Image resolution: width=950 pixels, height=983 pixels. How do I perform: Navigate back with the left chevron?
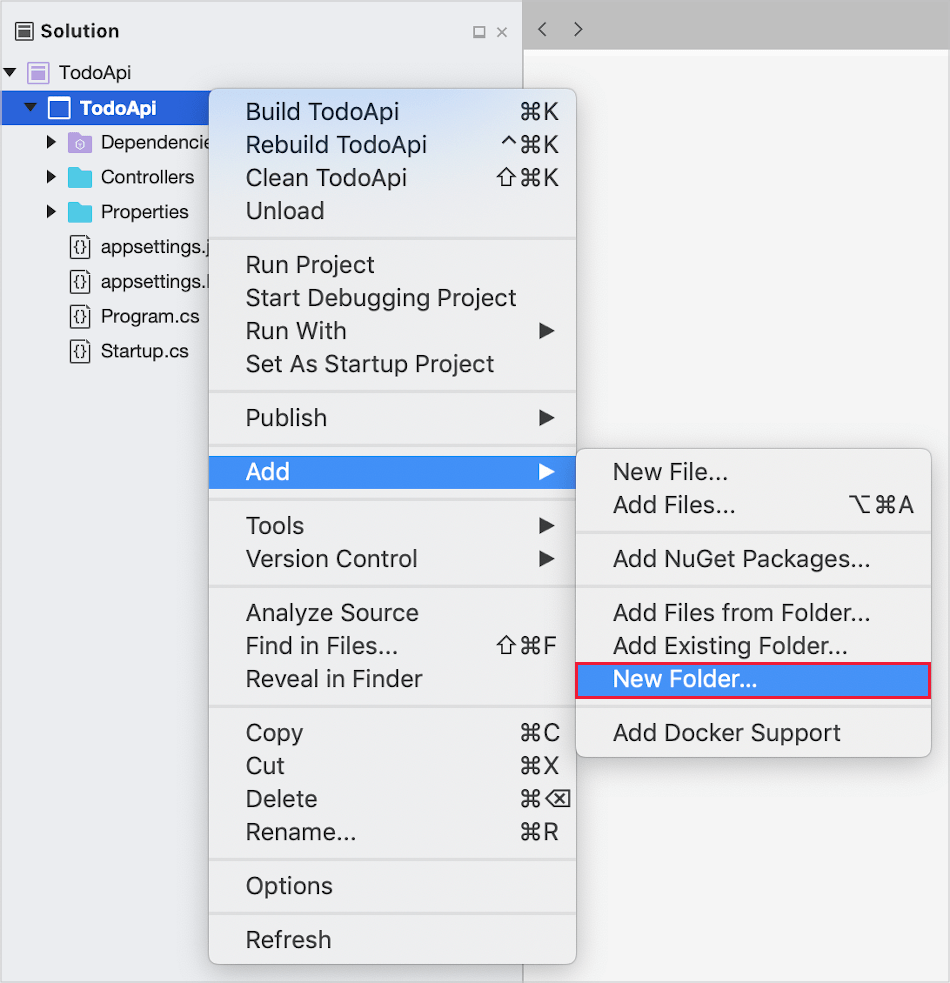click(542, 30)
